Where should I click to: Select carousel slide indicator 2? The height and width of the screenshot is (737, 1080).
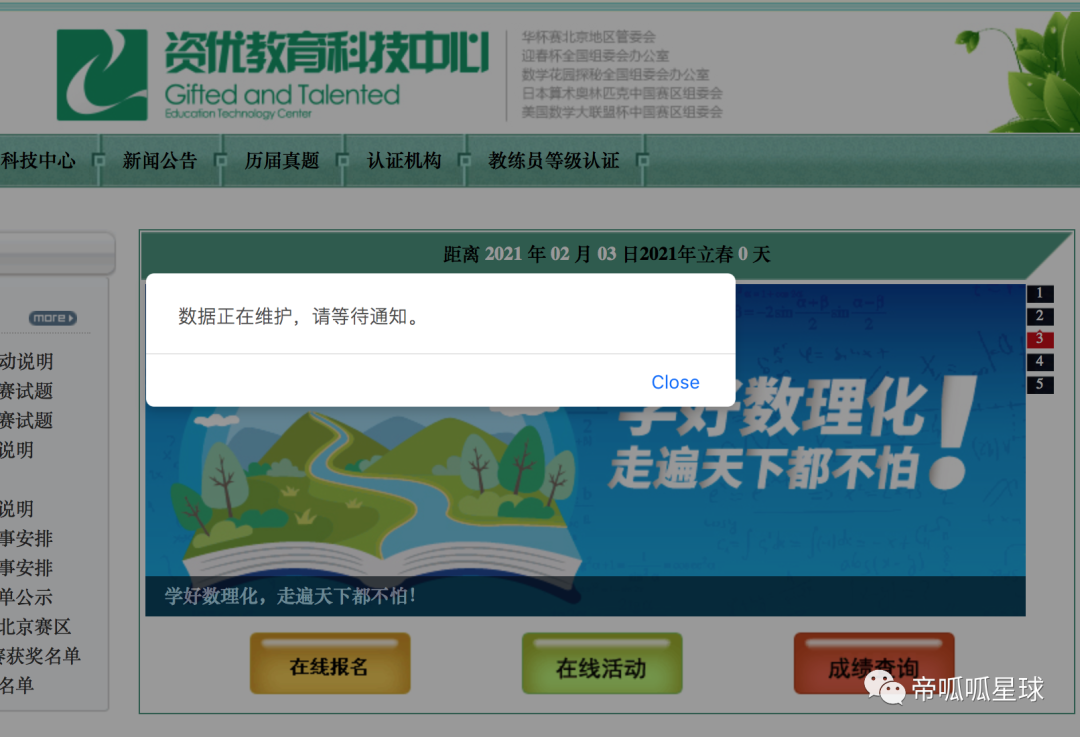tap(1040, 316)
